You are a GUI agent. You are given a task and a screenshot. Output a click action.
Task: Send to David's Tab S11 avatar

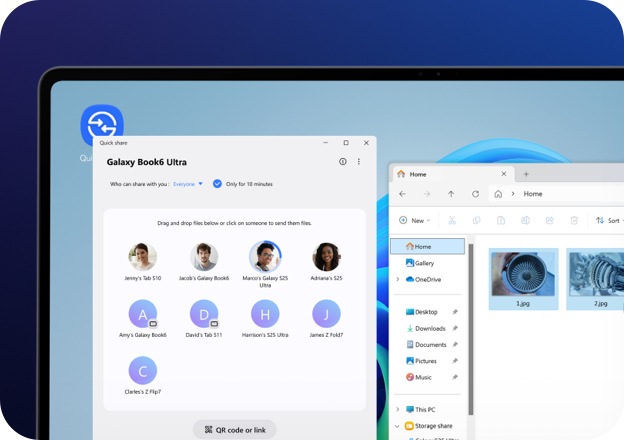pyautogui.click(x=204, y=314)
